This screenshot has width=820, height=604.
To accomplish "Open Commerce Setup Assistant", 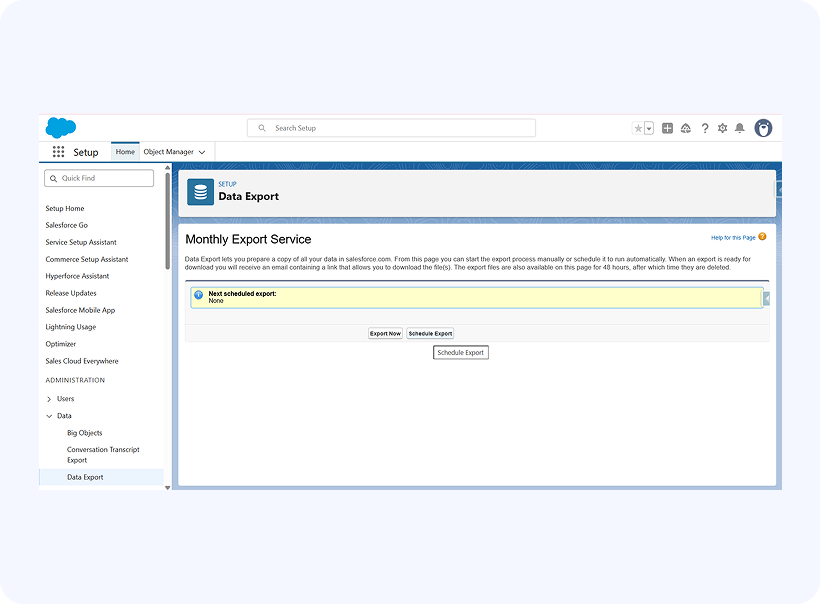I will pyautogui.click(x=87, y=259).
